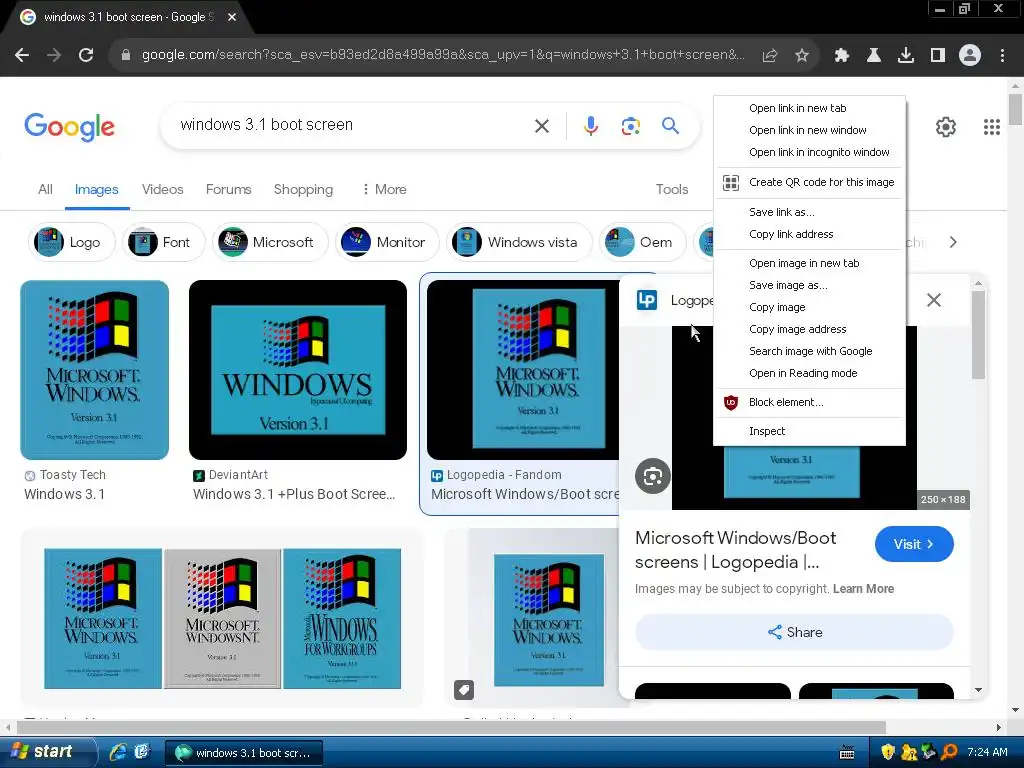Open Chrome's three-dot menu
Screen dimensions: 1024x768
[1002, 56]
